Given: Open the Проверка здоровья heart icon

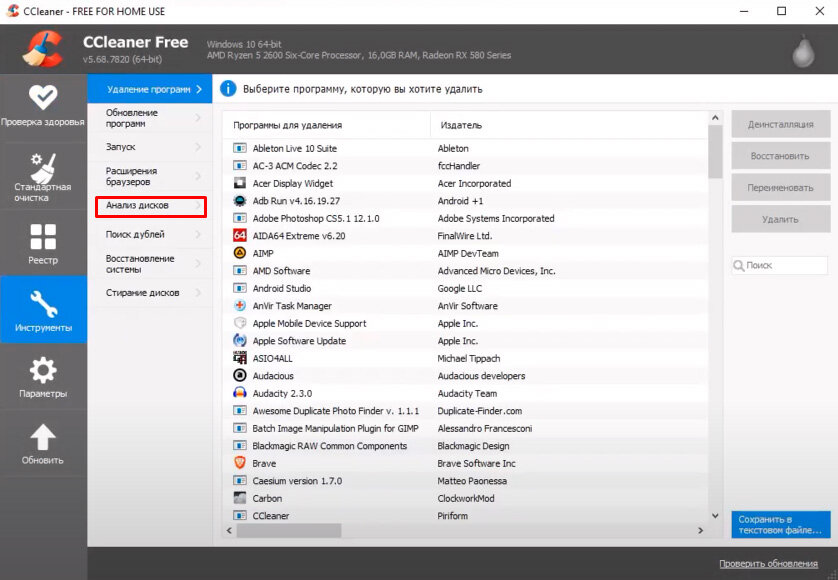Looking at the screenshot, I should [43, 97].
